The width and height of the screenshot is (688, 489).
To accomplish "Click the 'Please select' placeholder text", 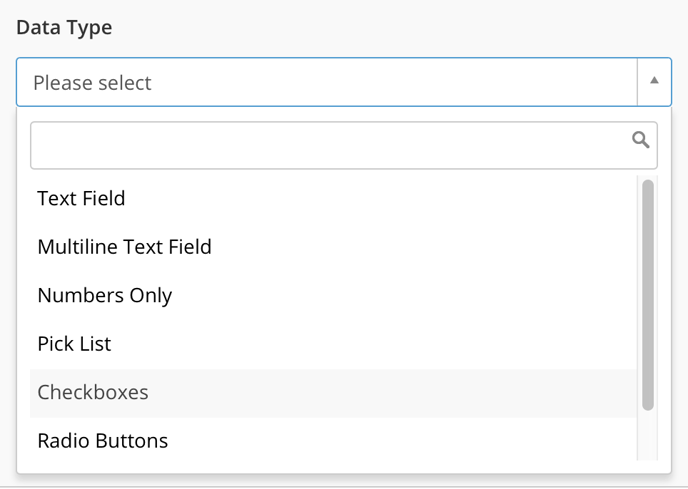I will (x=92, y=83).
